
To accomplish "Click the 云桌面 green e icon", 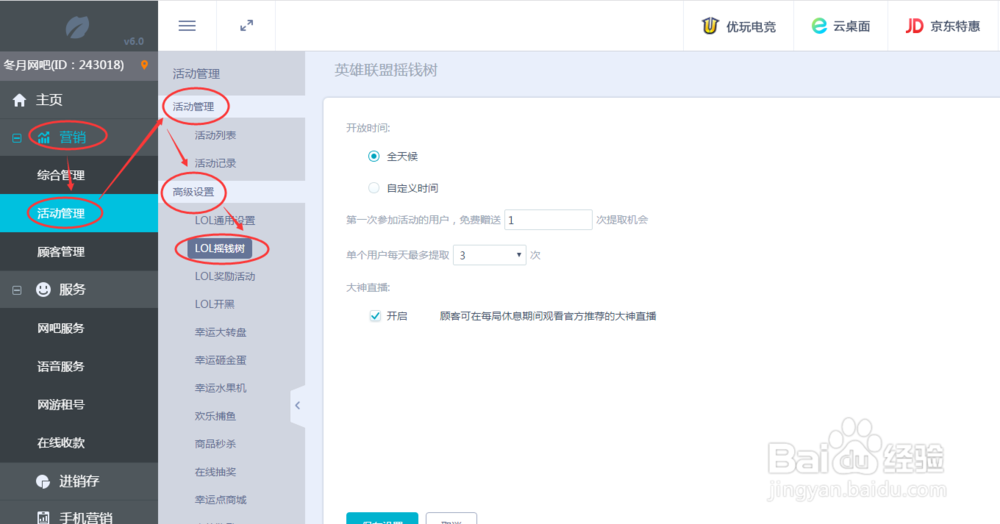I will pyautogui.click(x=819, y=26).
